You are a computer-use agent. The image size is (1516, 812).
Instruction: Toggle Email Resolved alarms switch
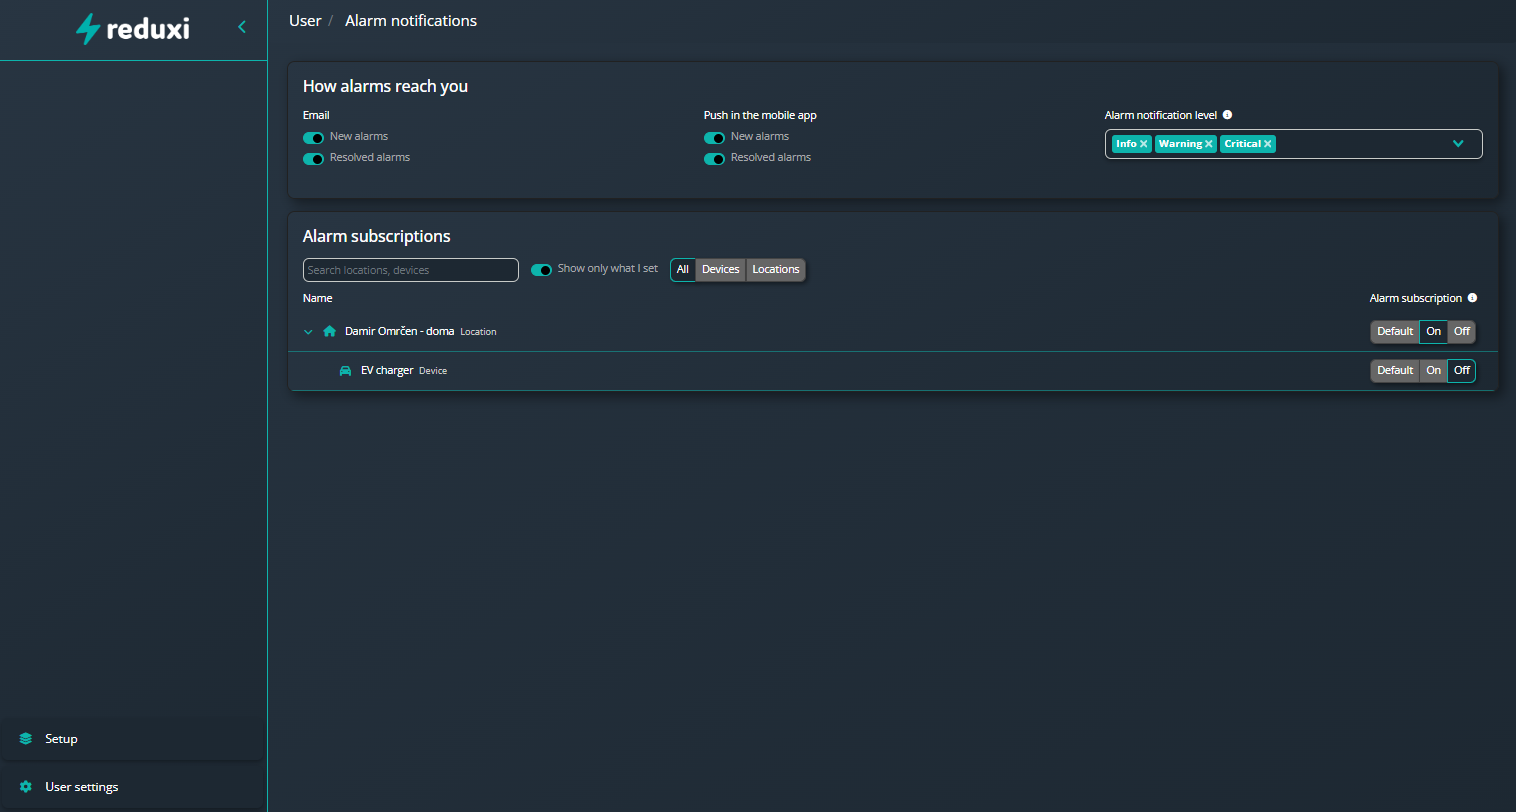313,159
